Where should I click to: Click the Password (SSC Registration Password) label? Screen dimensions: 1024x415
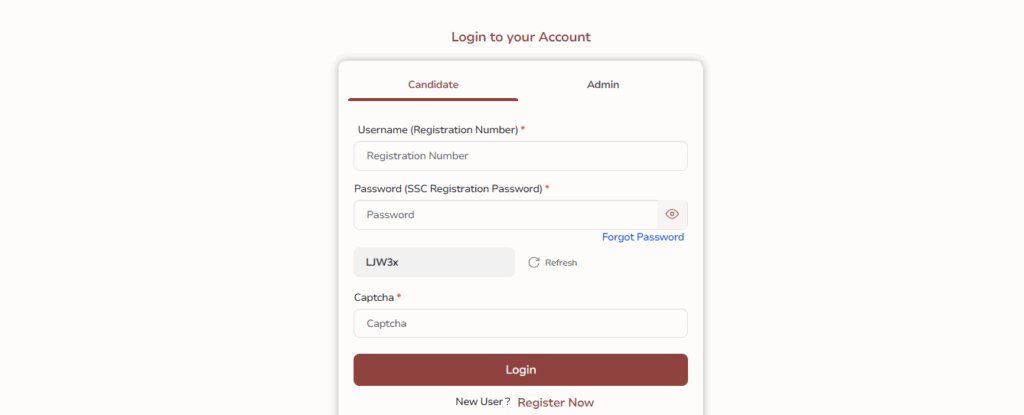(448, 189)
